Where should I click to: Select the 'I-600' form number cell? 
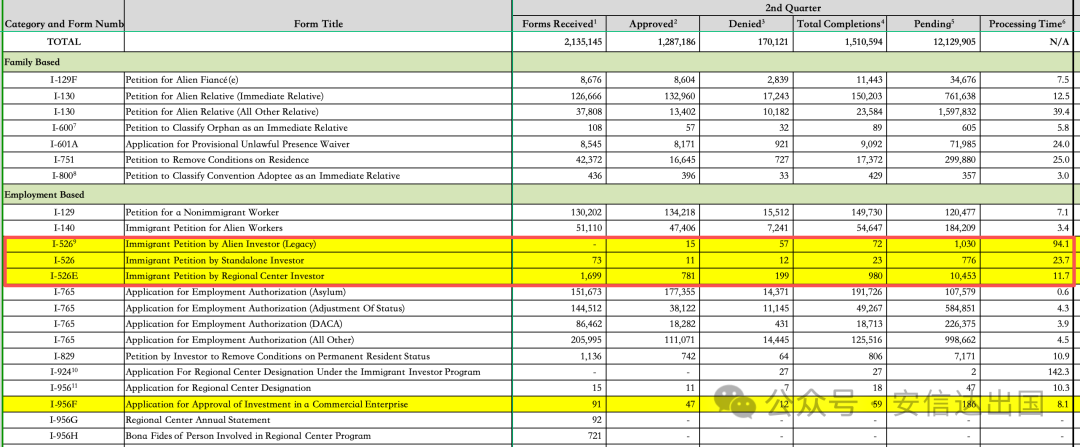coord(63,127)
